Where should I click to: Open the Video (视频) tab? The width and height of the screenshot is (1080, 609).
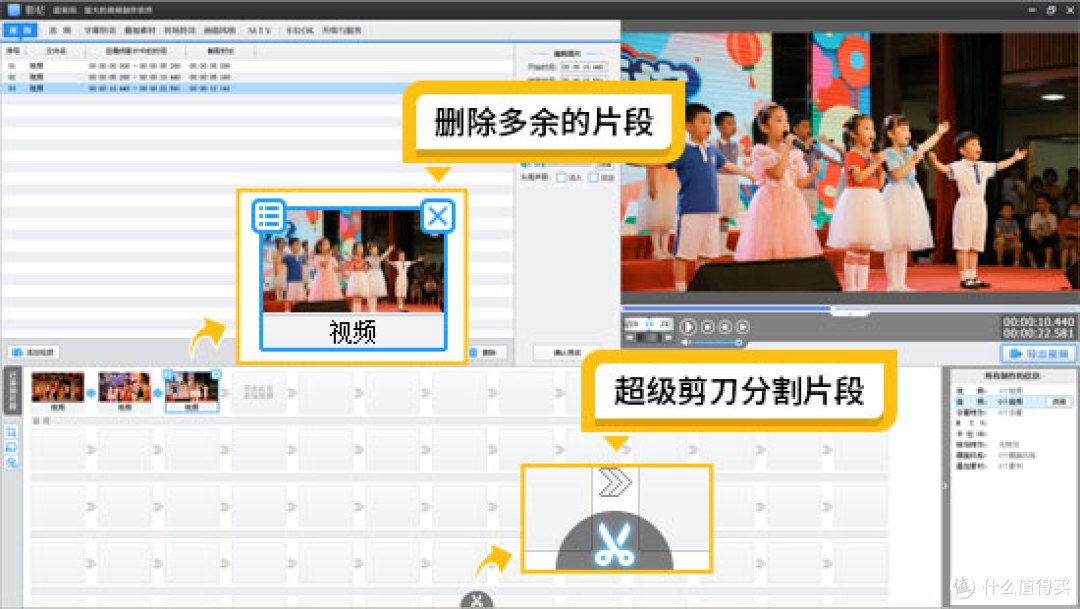pyautogui.click(x=20, y=30)
